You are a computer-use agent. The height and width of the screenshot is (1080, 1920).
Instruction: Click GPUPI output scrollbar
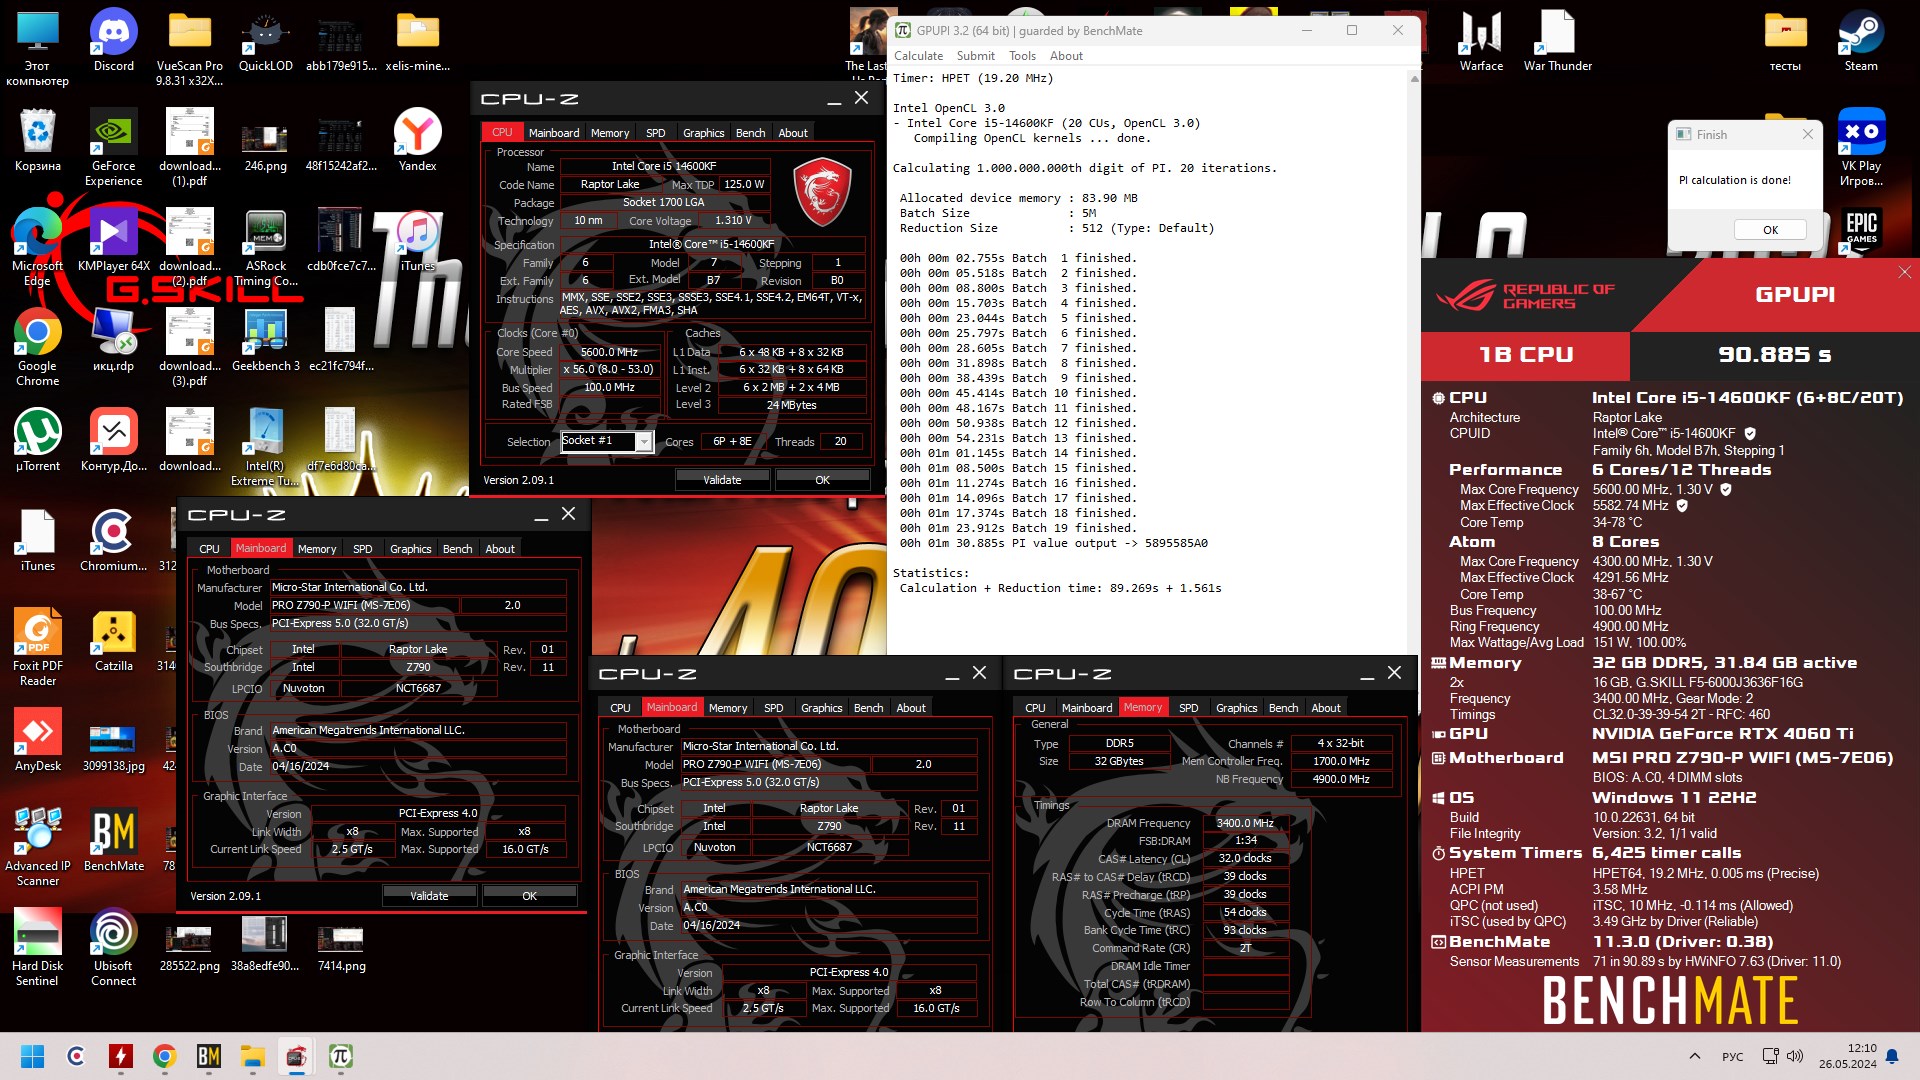pyautogui.click(x=1414, y=360)
